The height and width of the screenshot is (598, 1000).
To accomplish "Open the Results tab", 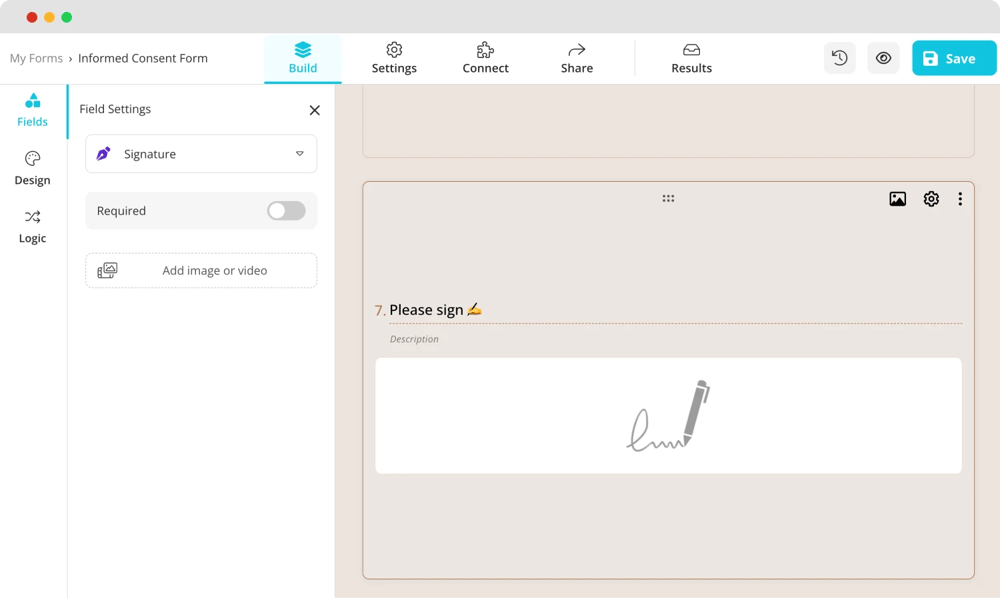I will [691, 58].
